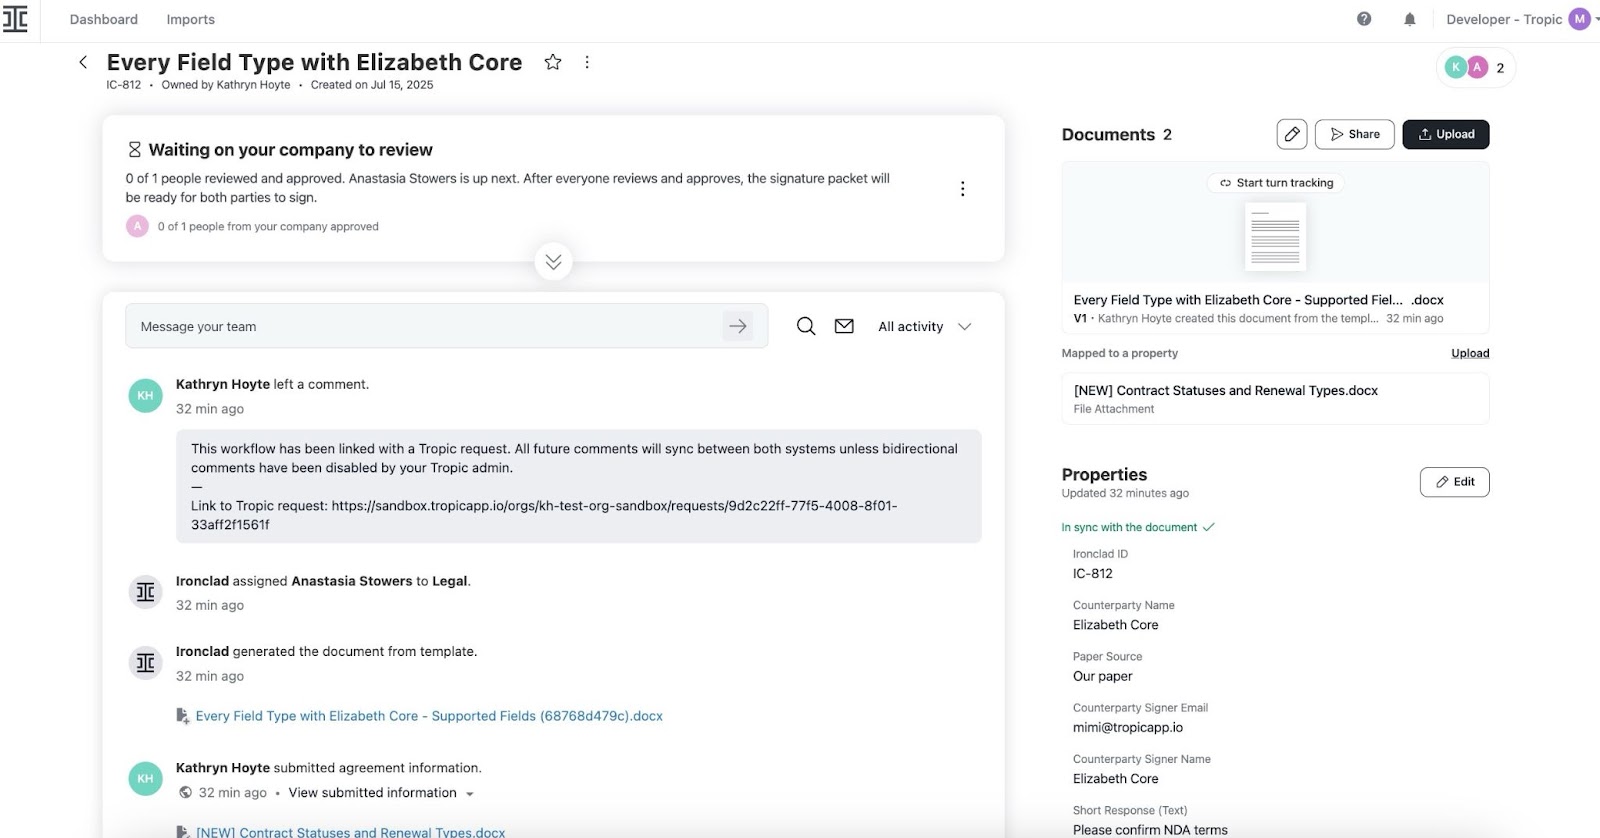Open the help question mark icon

[x=1364, y=19]
